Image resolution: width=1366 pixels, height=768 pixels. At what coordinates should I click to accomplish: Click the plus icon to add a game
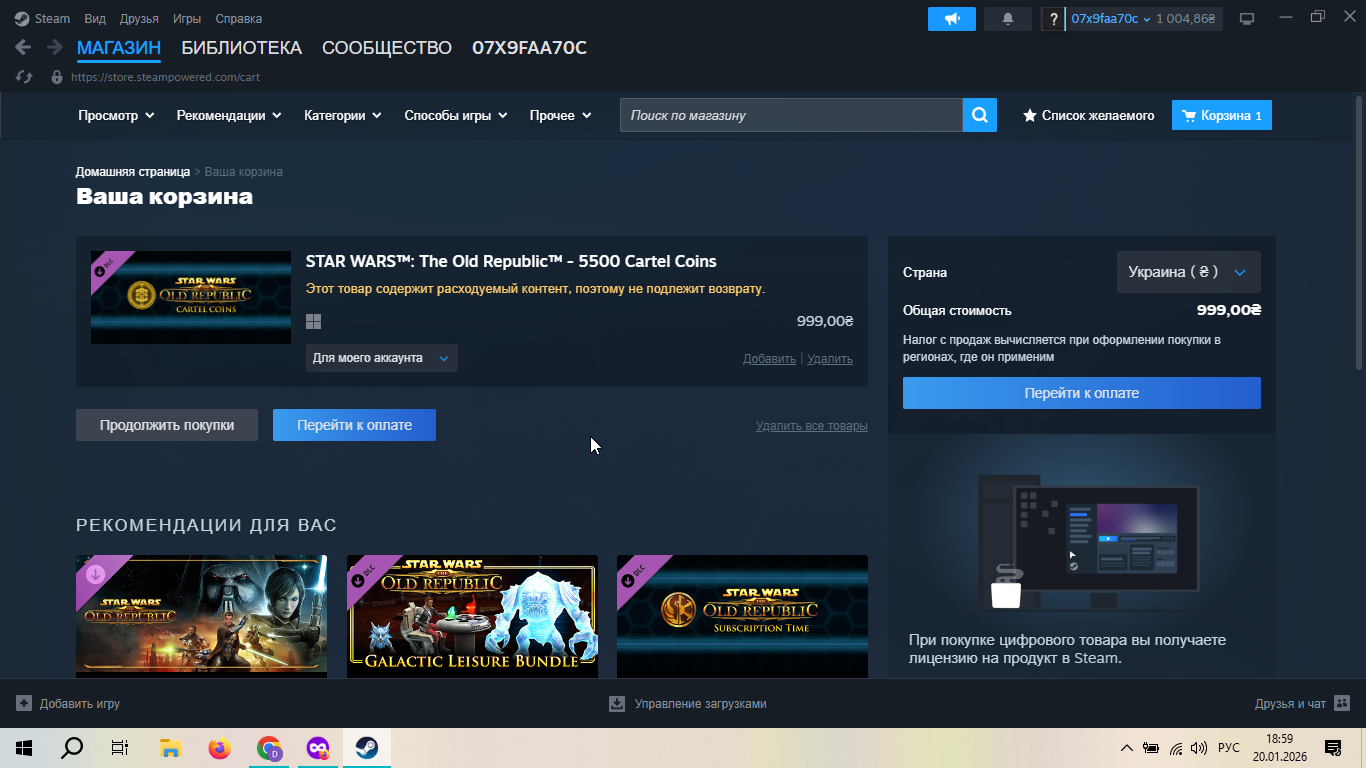point(24,704)
